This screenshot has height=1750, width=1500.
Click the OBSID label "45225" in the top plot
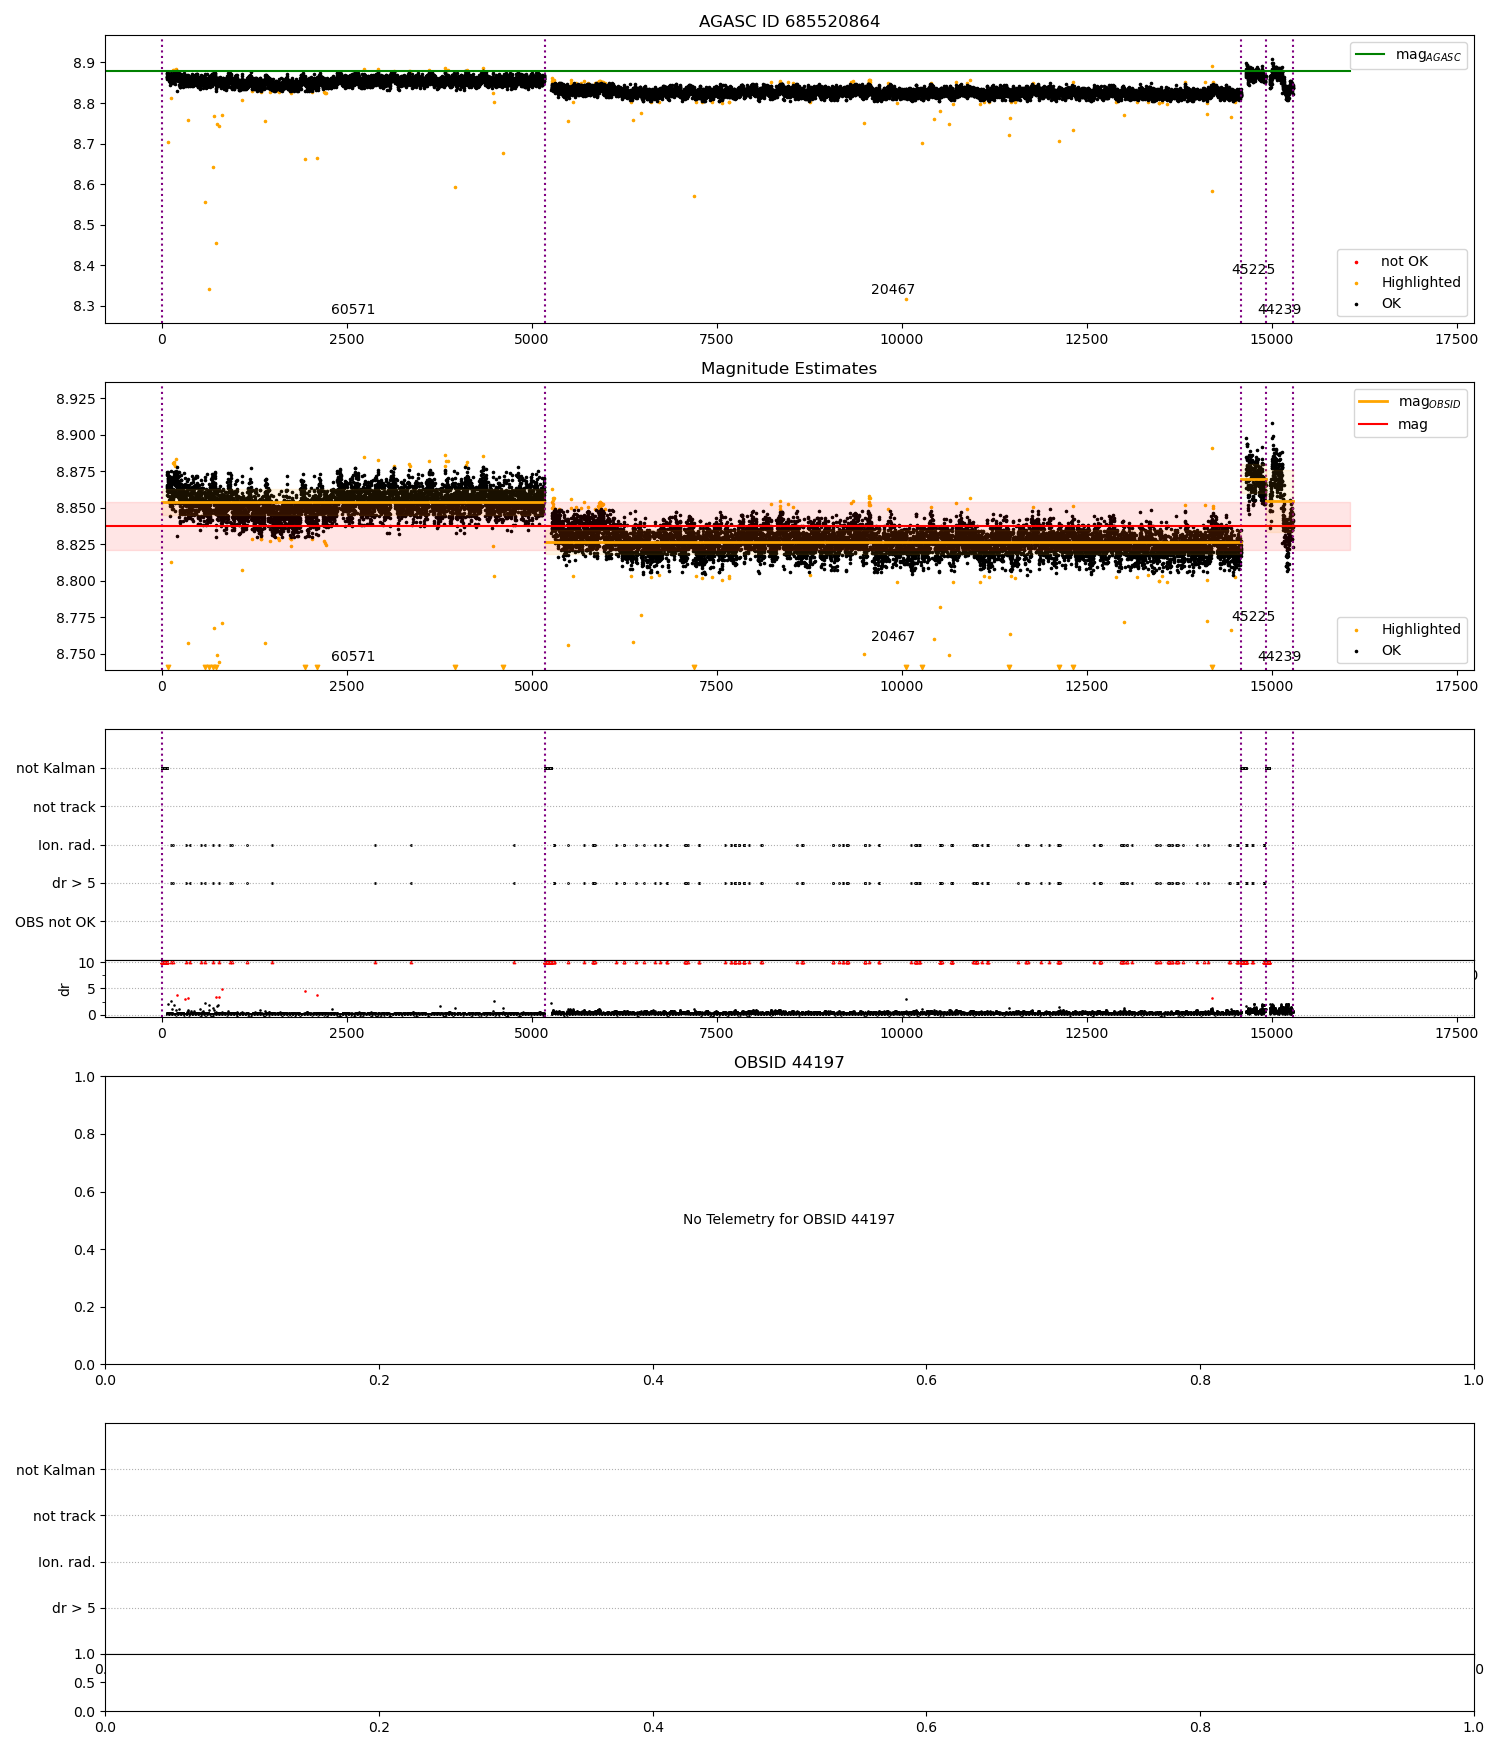click(1253, 270)
